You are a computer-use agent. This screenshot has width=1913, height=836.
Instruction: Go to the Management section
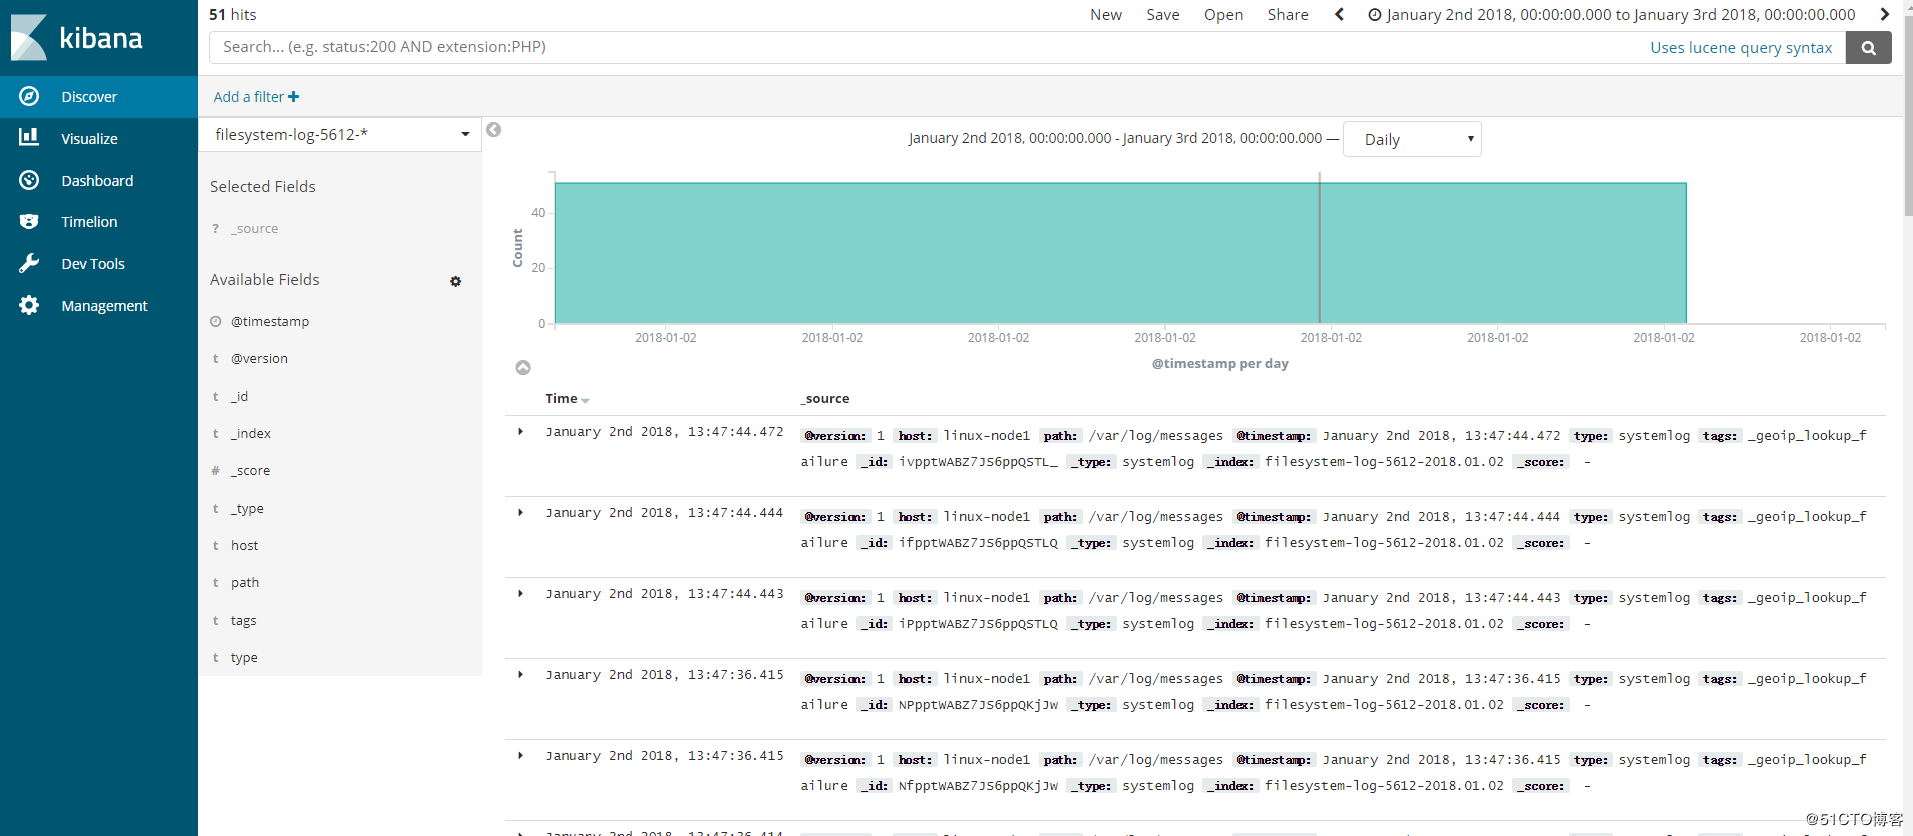tap(99, 305)
